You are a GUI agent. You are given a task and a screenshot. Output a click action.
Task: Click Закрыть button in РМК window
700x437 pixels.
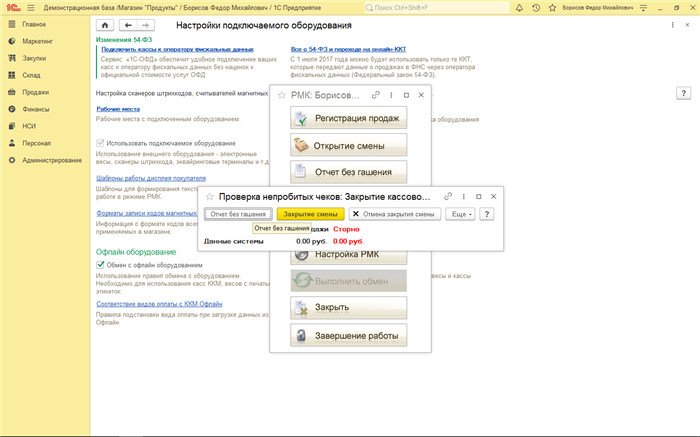click(x=349, y=308)
